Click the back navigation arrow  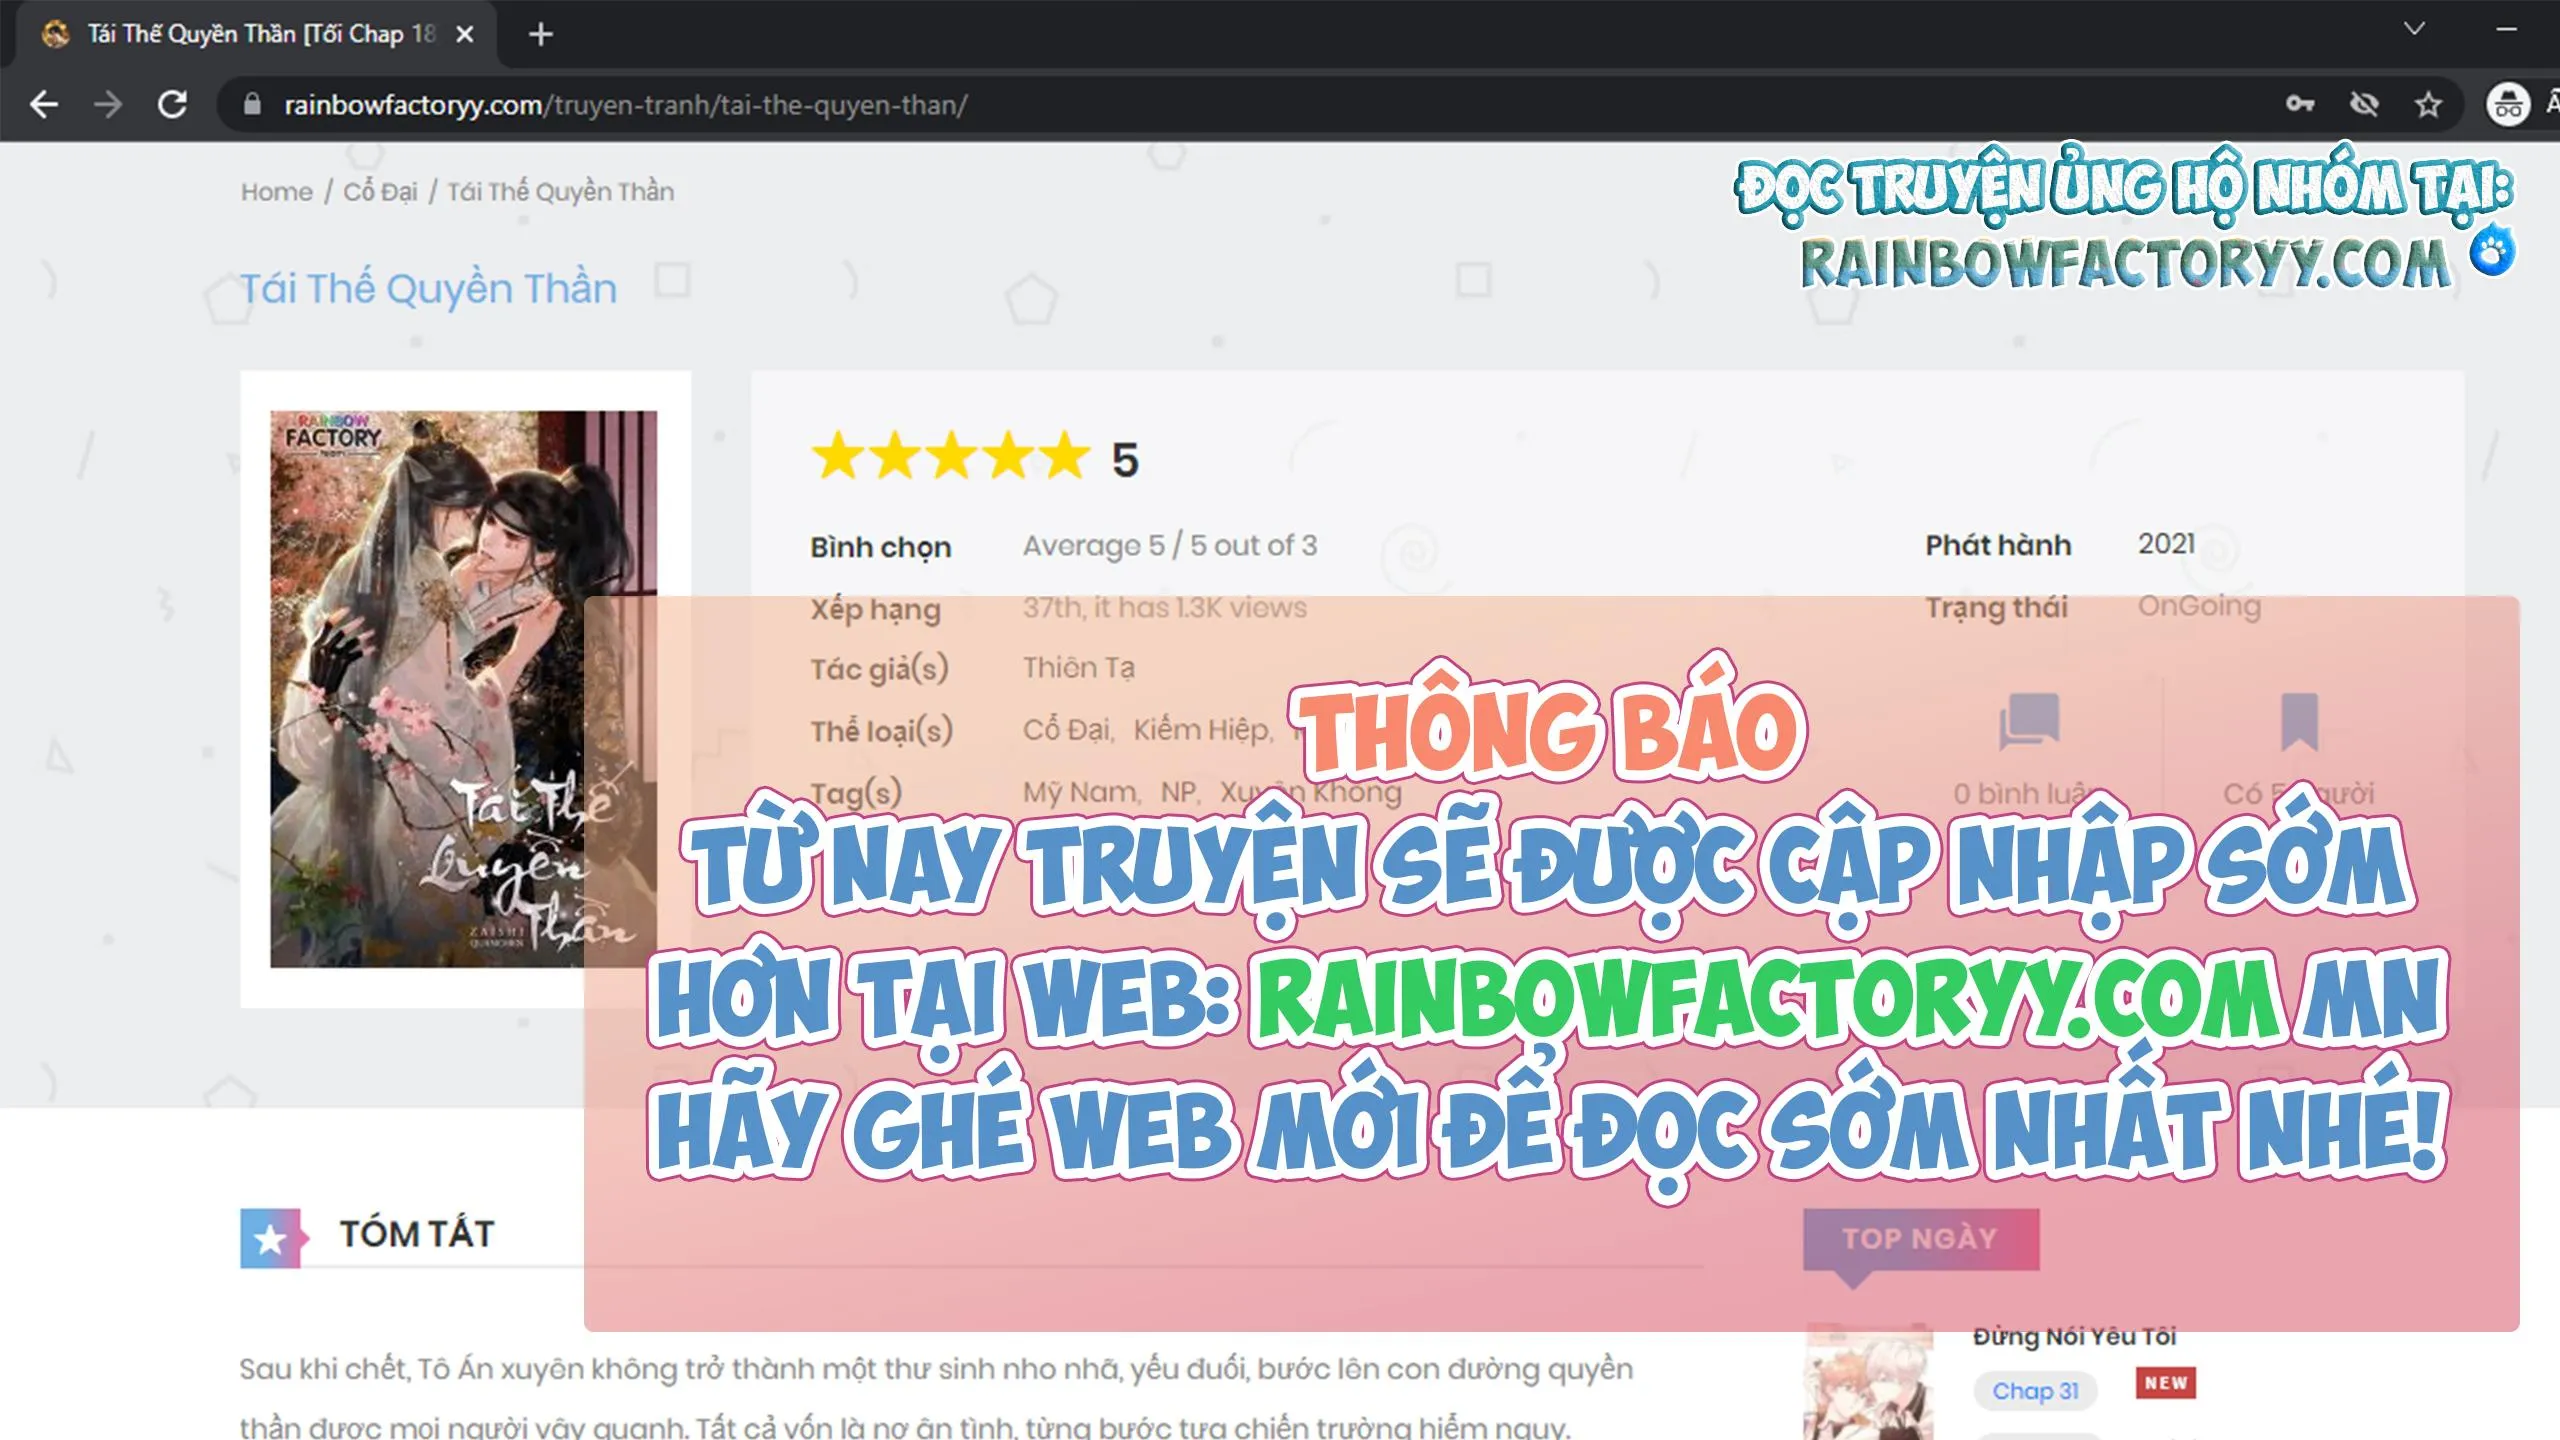pyautogui.click(x=44, y=103)
